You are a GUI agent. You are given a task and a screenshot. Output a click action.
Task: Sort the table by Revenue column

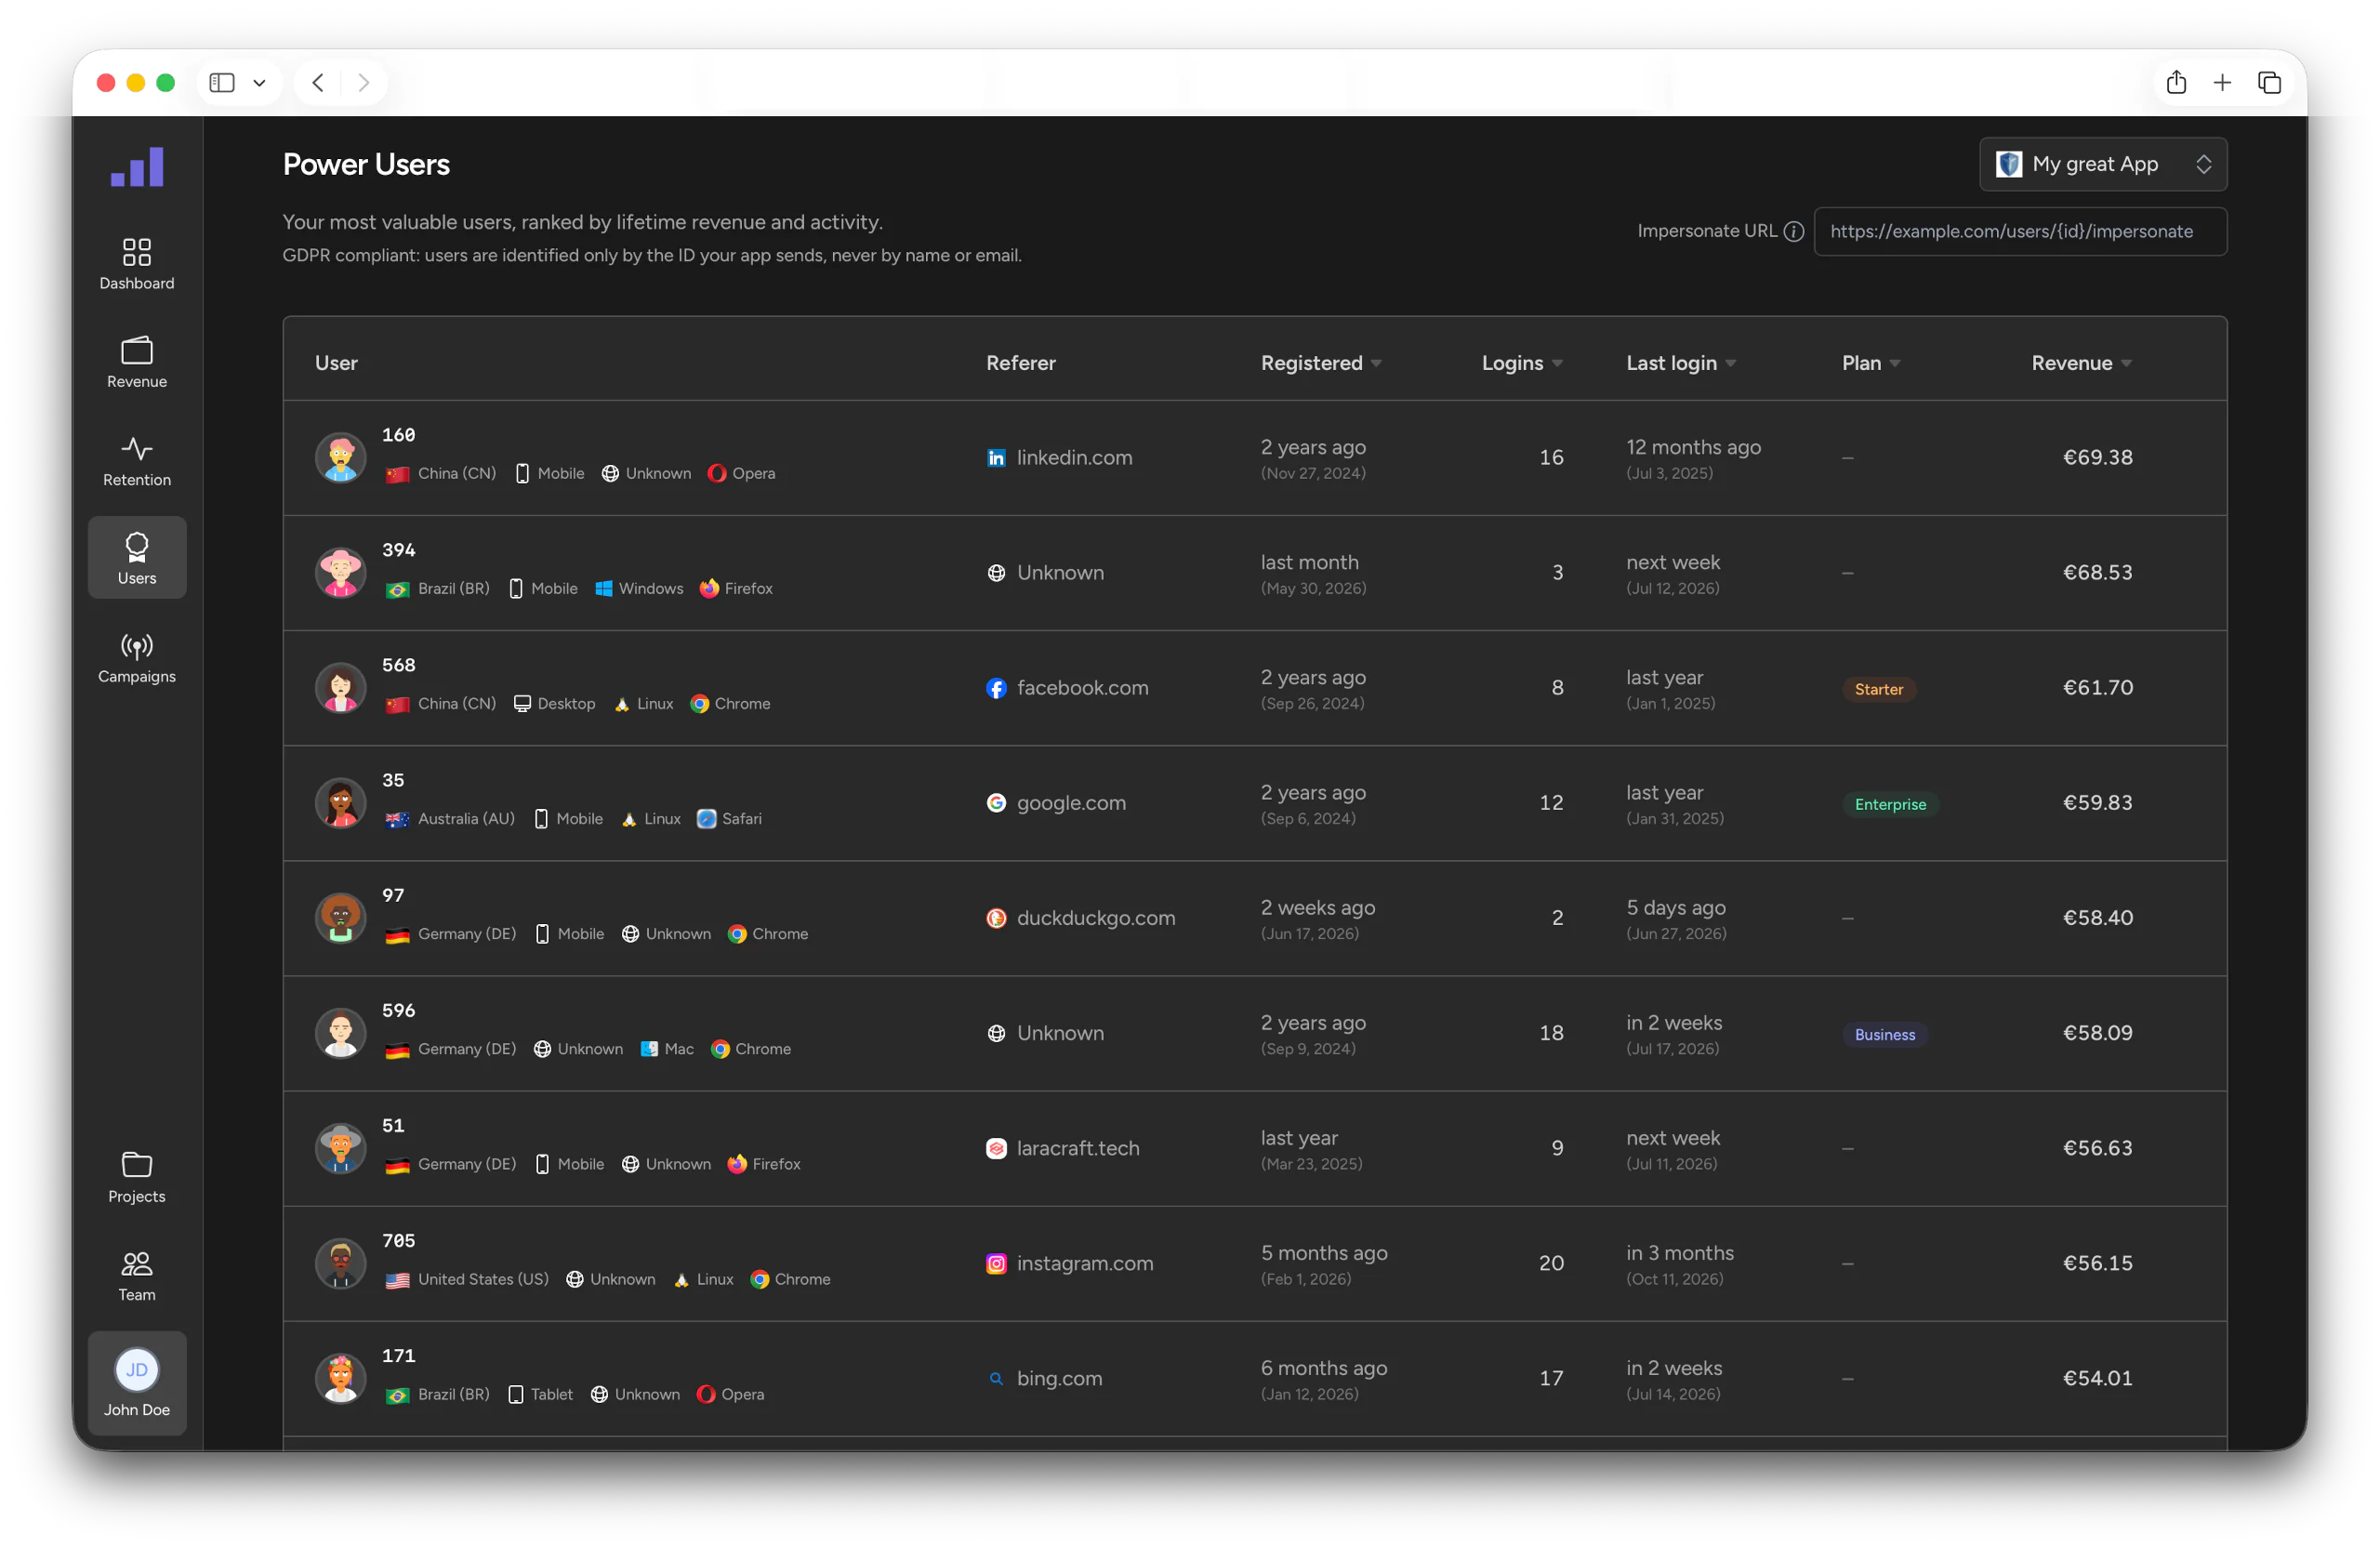tap(2082, 364)
